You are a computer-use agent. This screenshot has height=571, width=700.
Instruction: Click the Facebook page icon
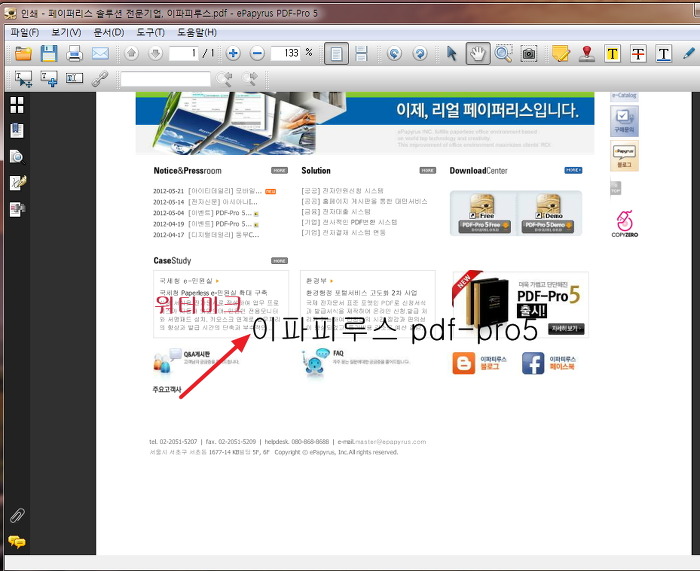pyautogui.click(x=533, y=363)
